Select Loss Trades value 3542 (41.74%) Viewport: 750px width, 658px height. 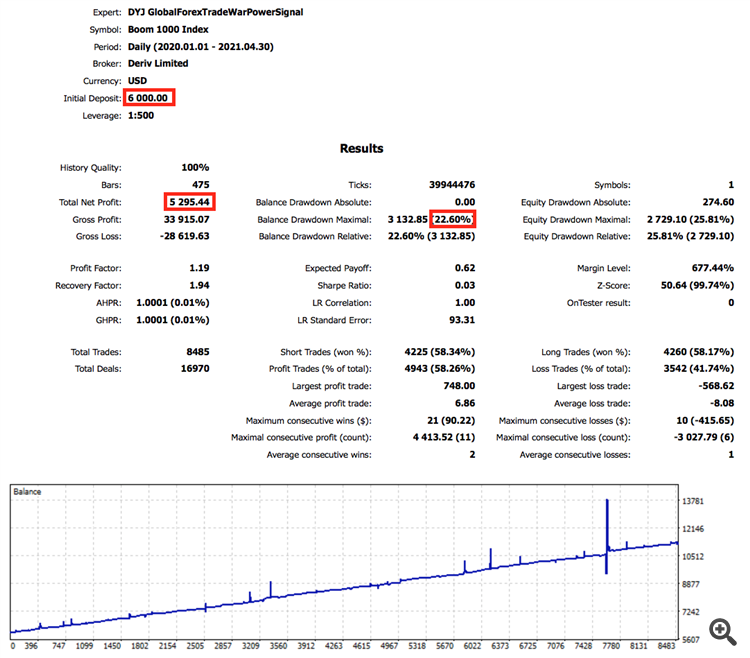click(699, 368)
